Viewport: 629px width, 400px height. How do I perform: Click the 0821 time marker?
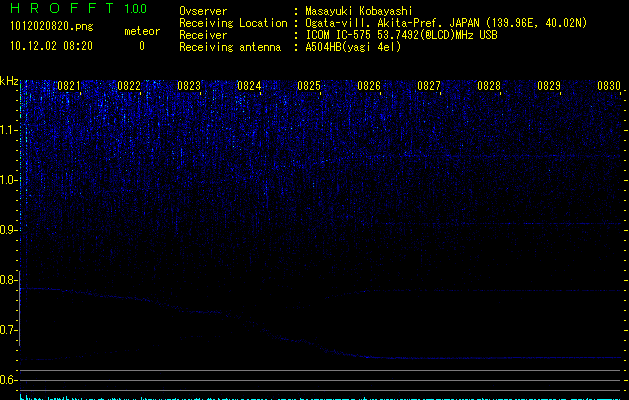[69, 87]
